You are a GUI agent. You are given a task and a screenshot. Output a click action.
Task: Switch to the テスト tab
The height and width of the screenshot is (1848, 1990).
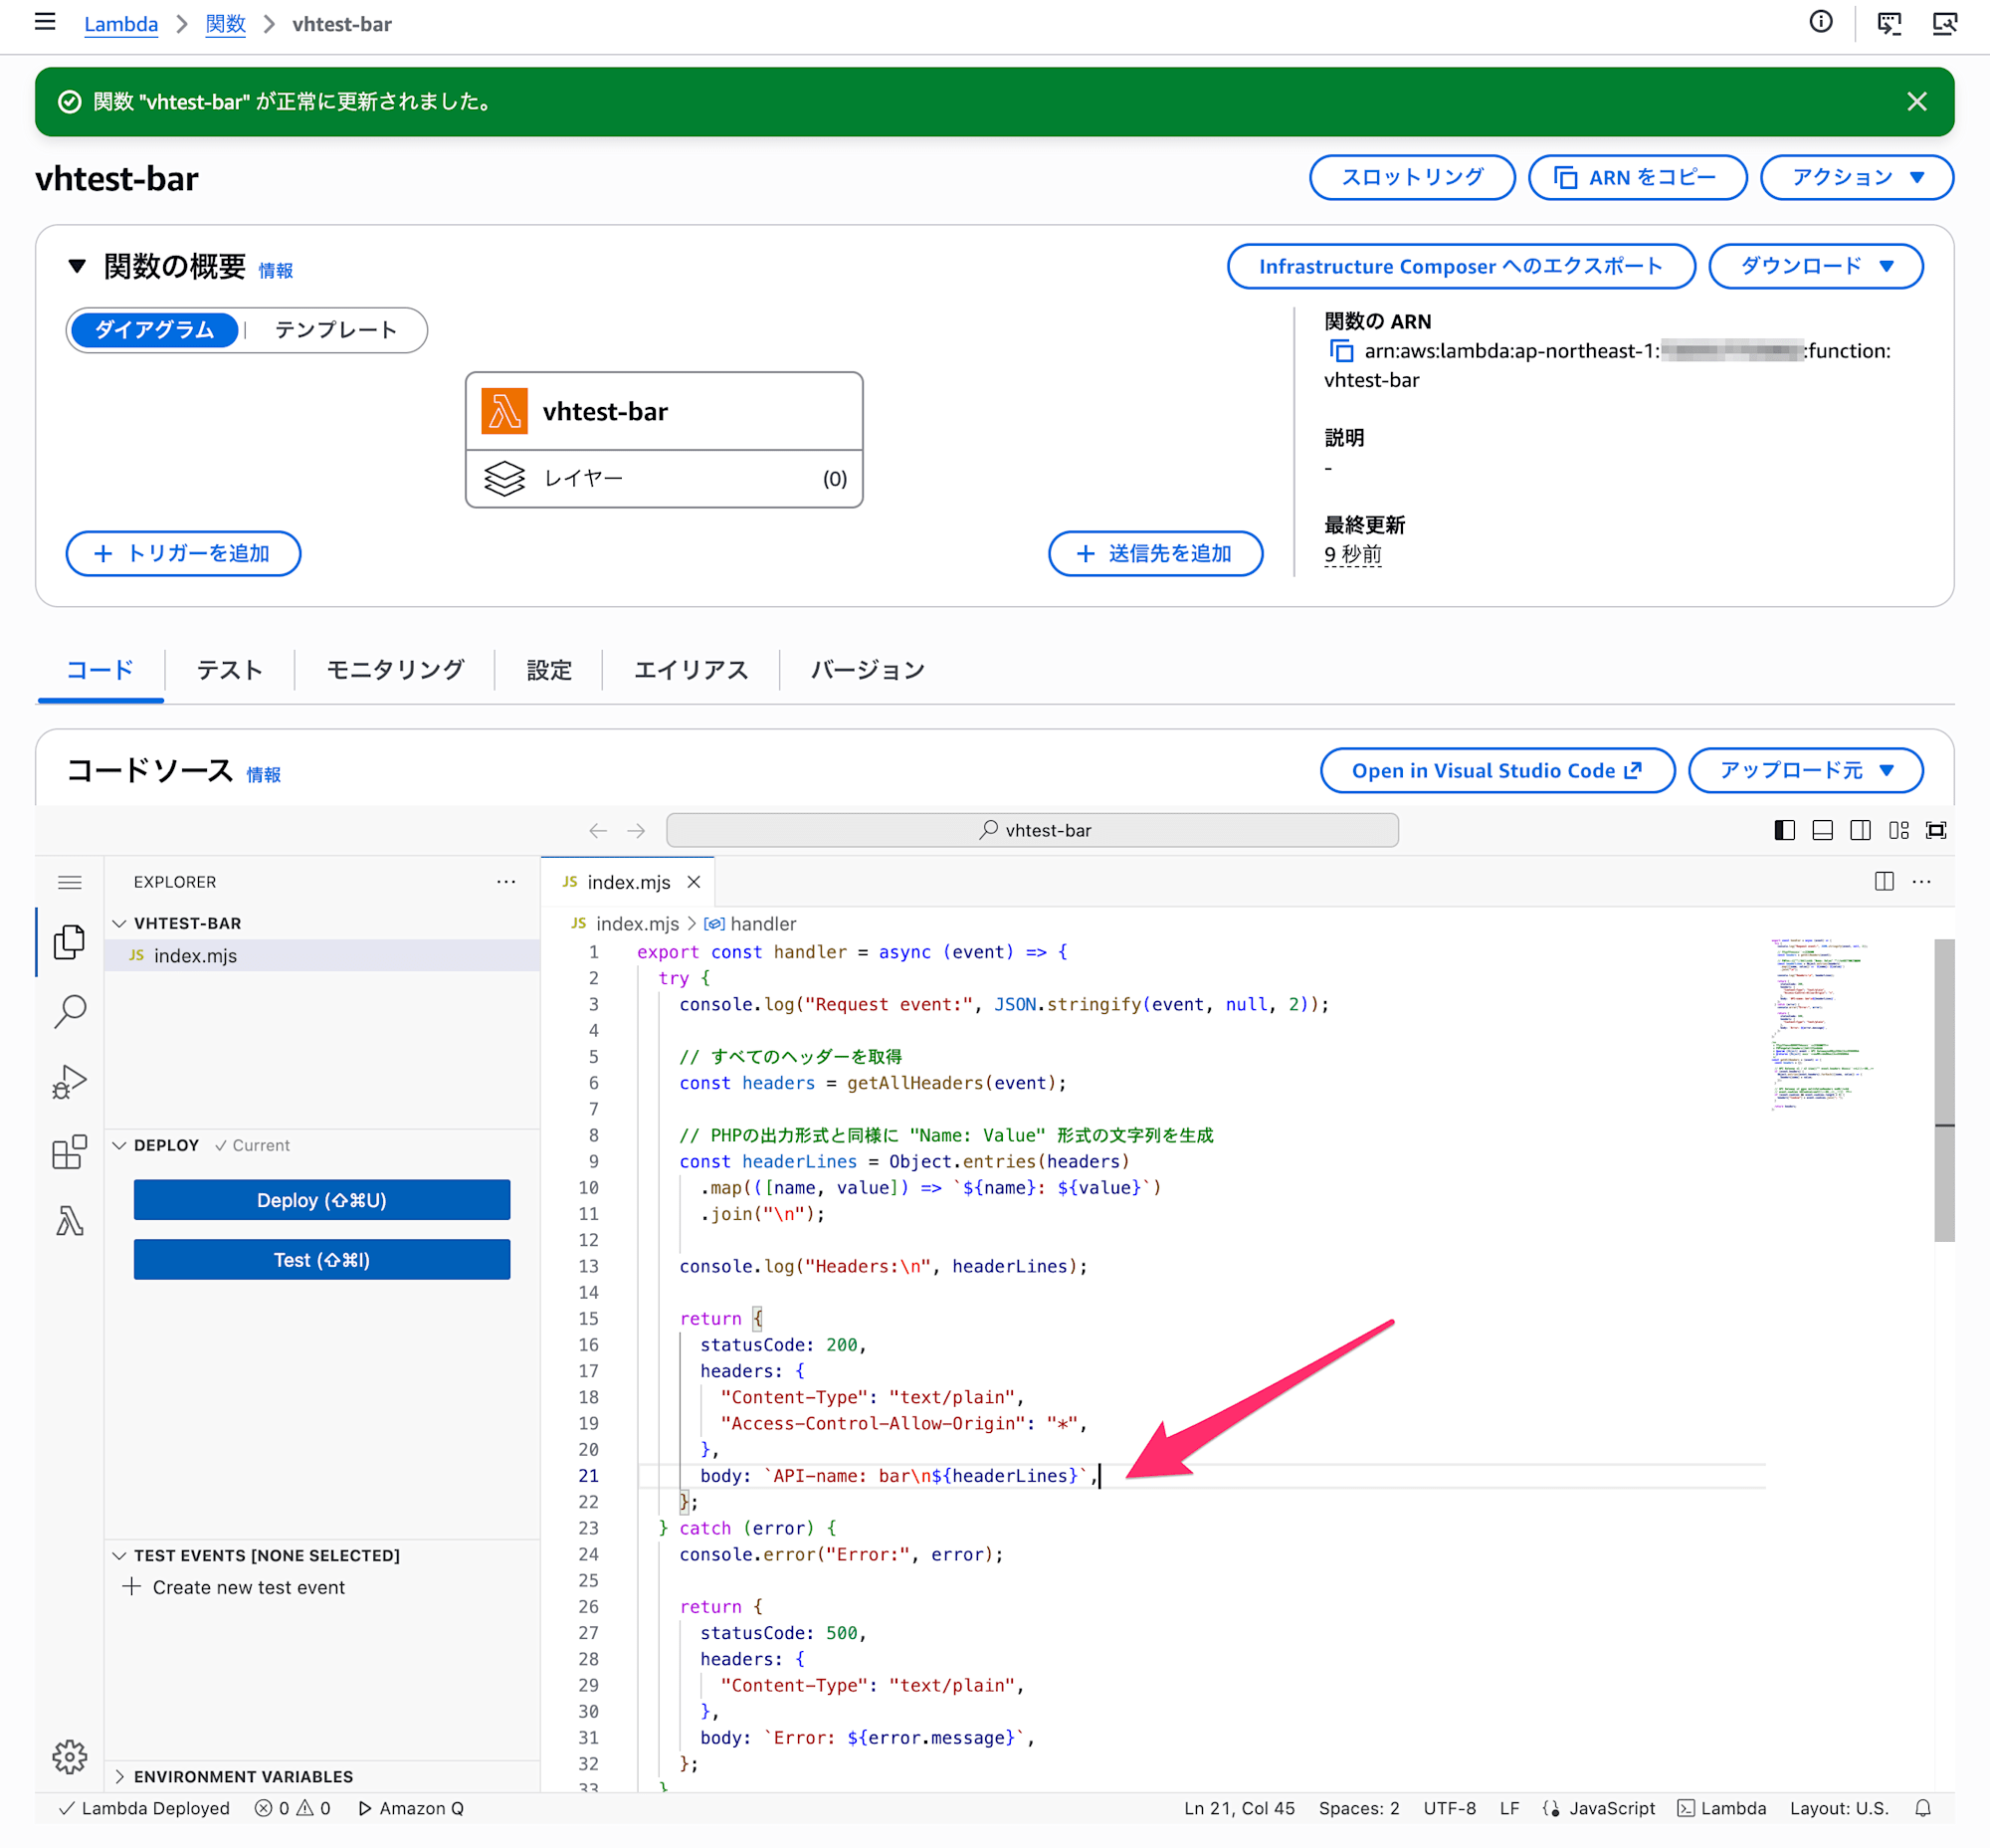coord(230,670)
